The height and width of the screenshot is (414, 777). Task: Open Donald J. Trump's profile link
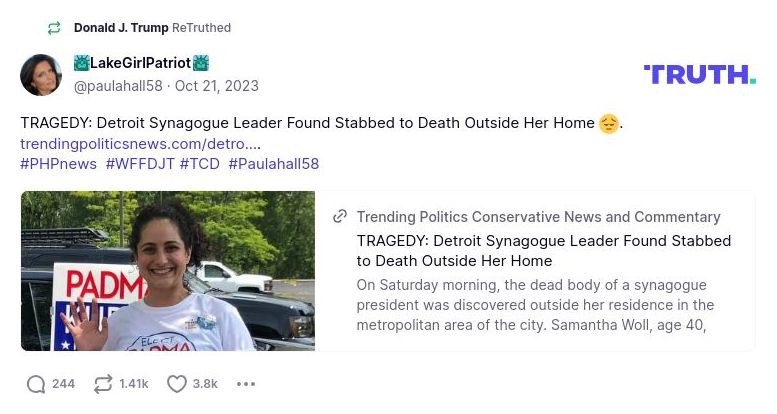click(x=121, y=28)
